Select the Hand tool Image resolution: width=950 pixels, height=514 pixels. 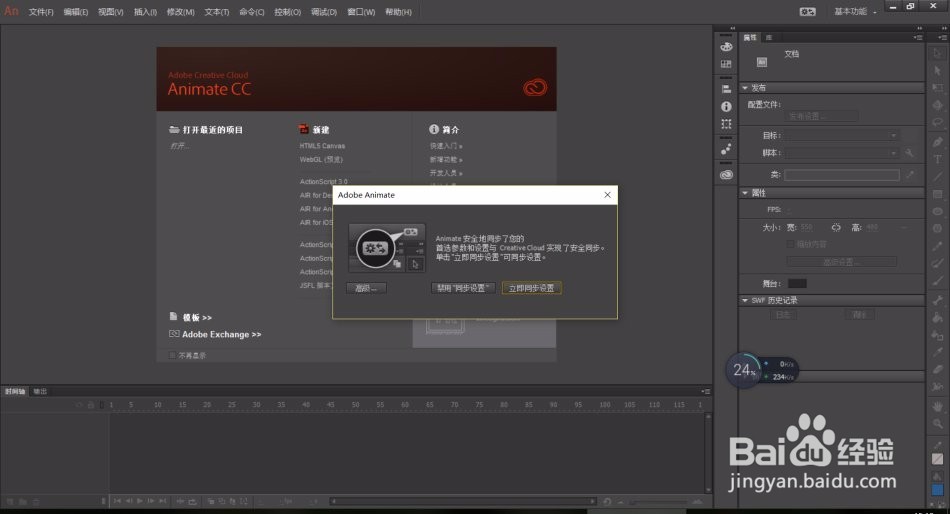point(937,406)
